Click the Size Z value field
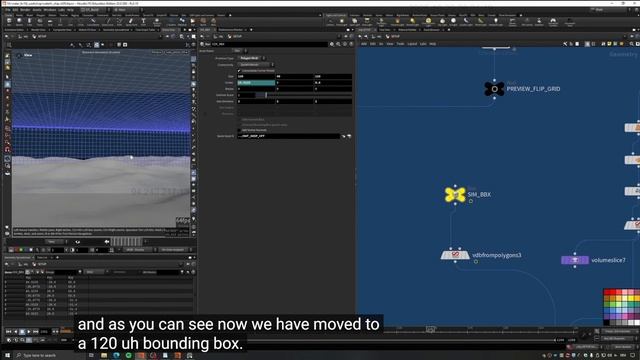The height and width of the screenshot is (360, 640). point(333,76)
